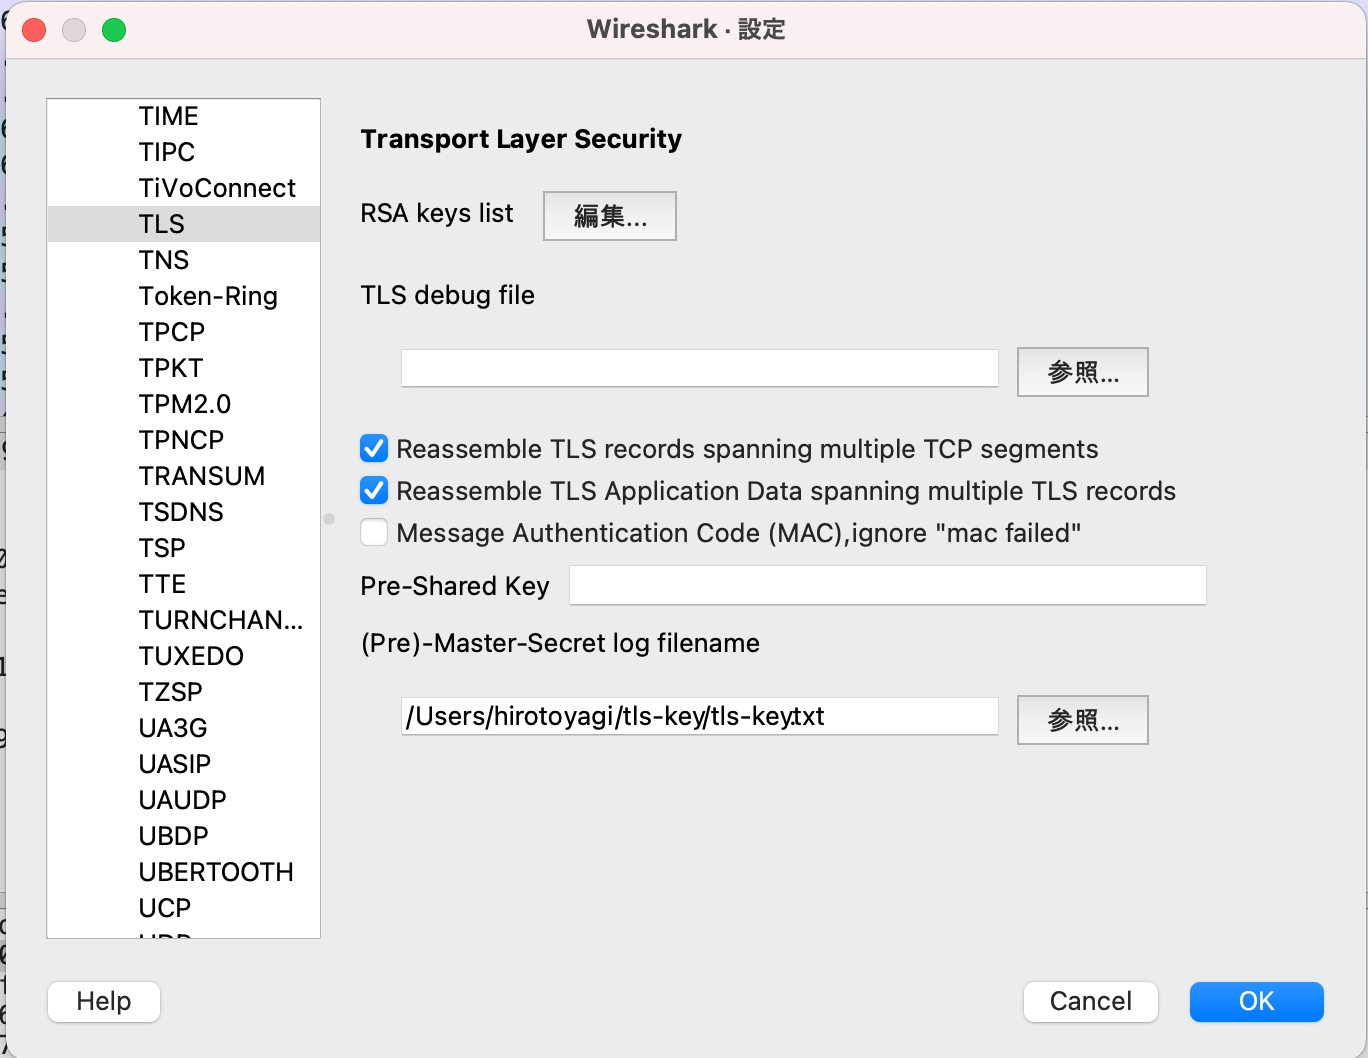Screen dimensions: 1368x1058
Task: Choose TNS from the protocol list
Action: pyautogui.click(x=164, y=260)
